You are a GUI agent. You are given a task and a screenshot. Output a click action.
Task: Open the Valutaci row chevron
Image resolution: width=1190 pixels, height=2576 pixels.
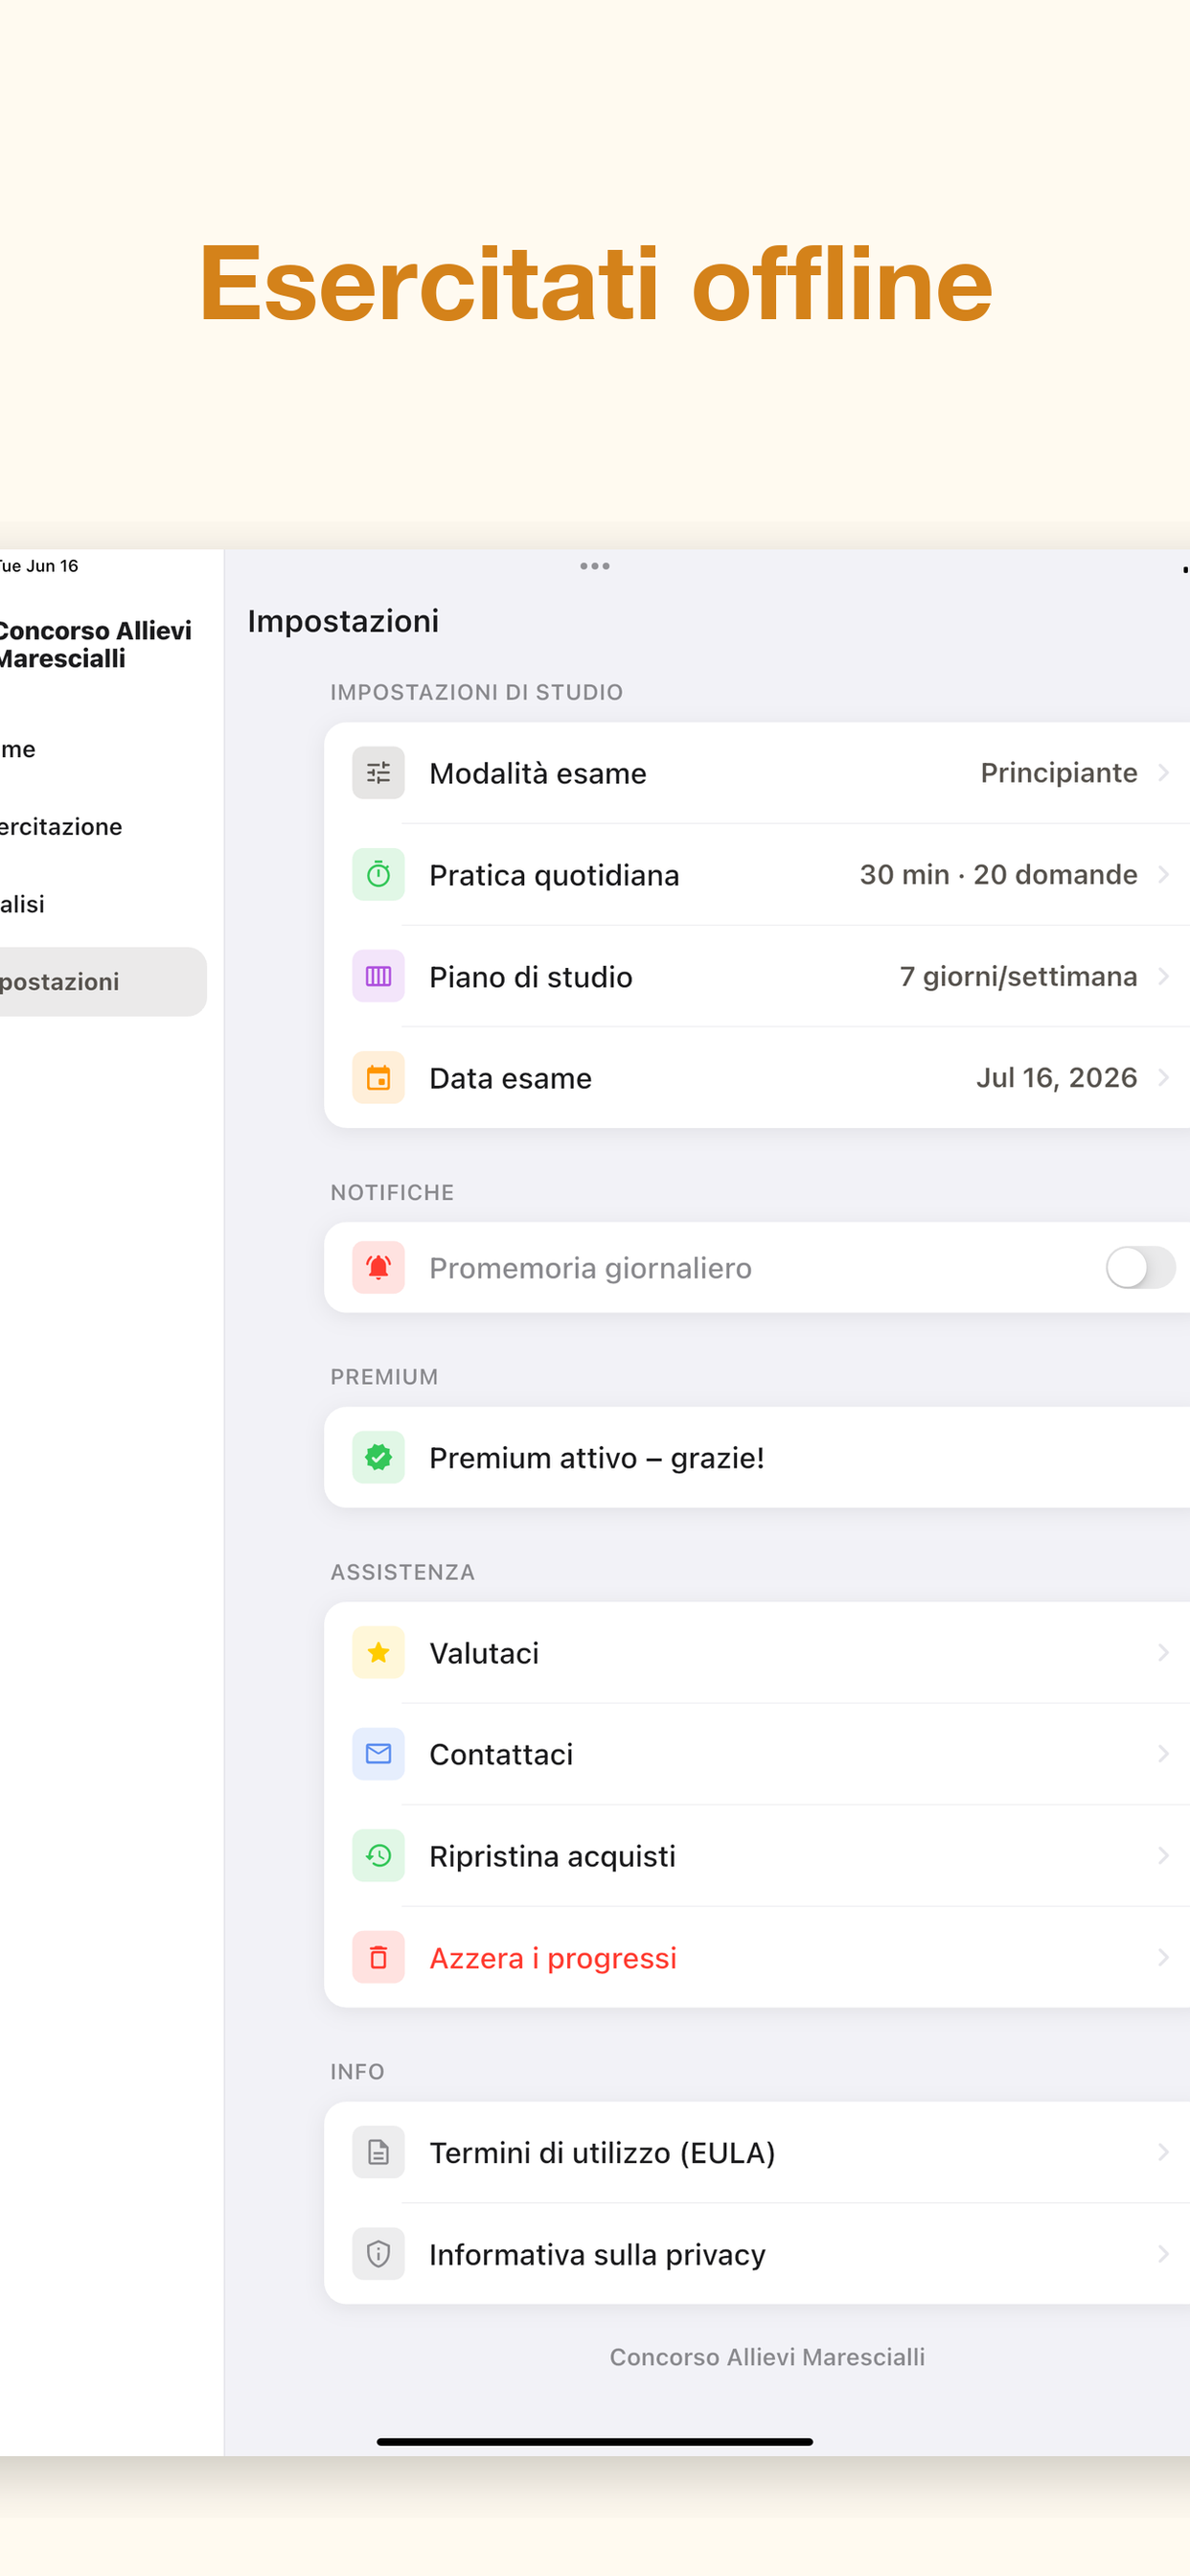point(1163,1653)
